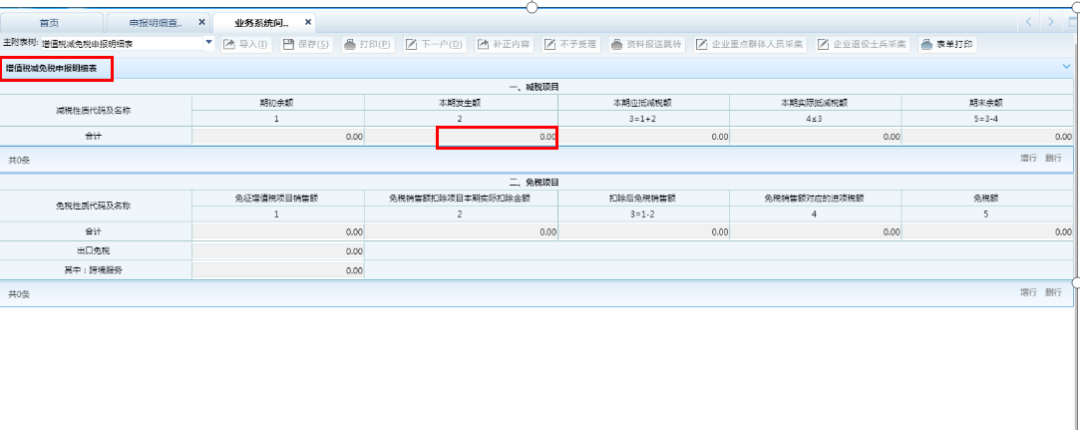Click the 其中：跨境服务 row label

[x=96, y=271]
